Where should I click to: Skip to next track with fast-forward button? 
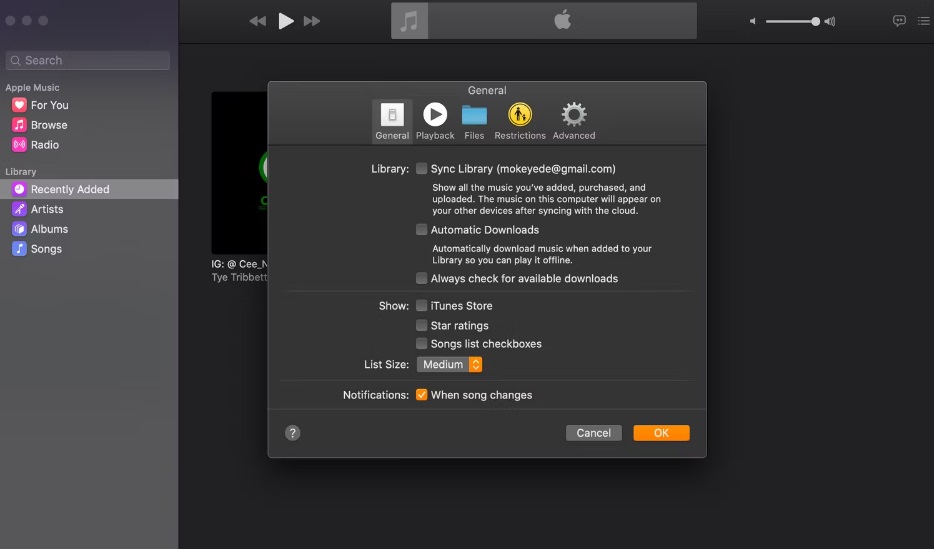312,21
